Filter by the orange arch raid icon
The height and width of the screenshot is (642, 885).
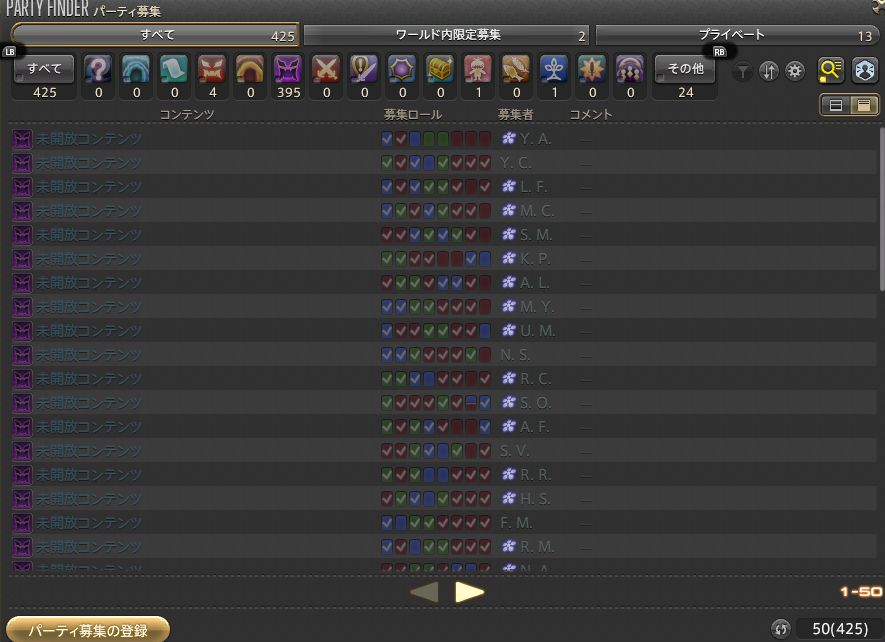250,69
